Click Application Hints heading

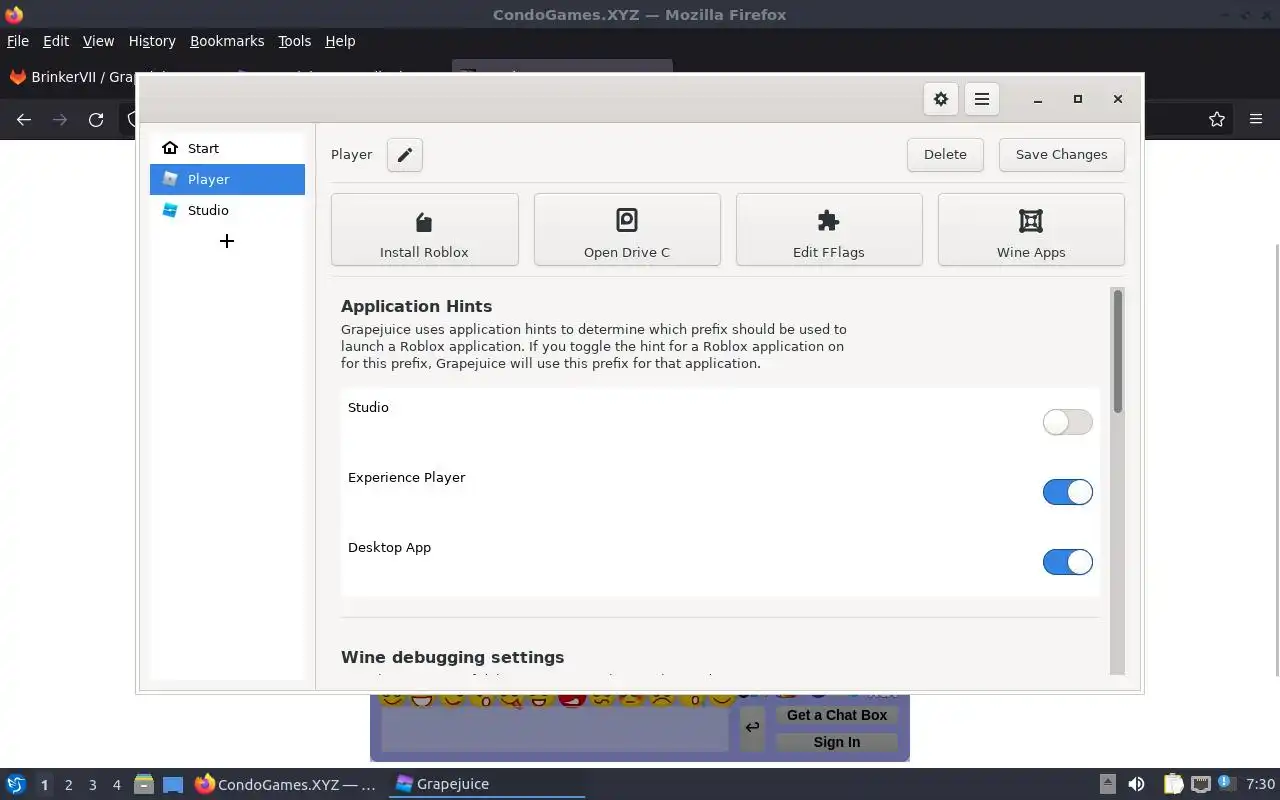click(416, 306)
